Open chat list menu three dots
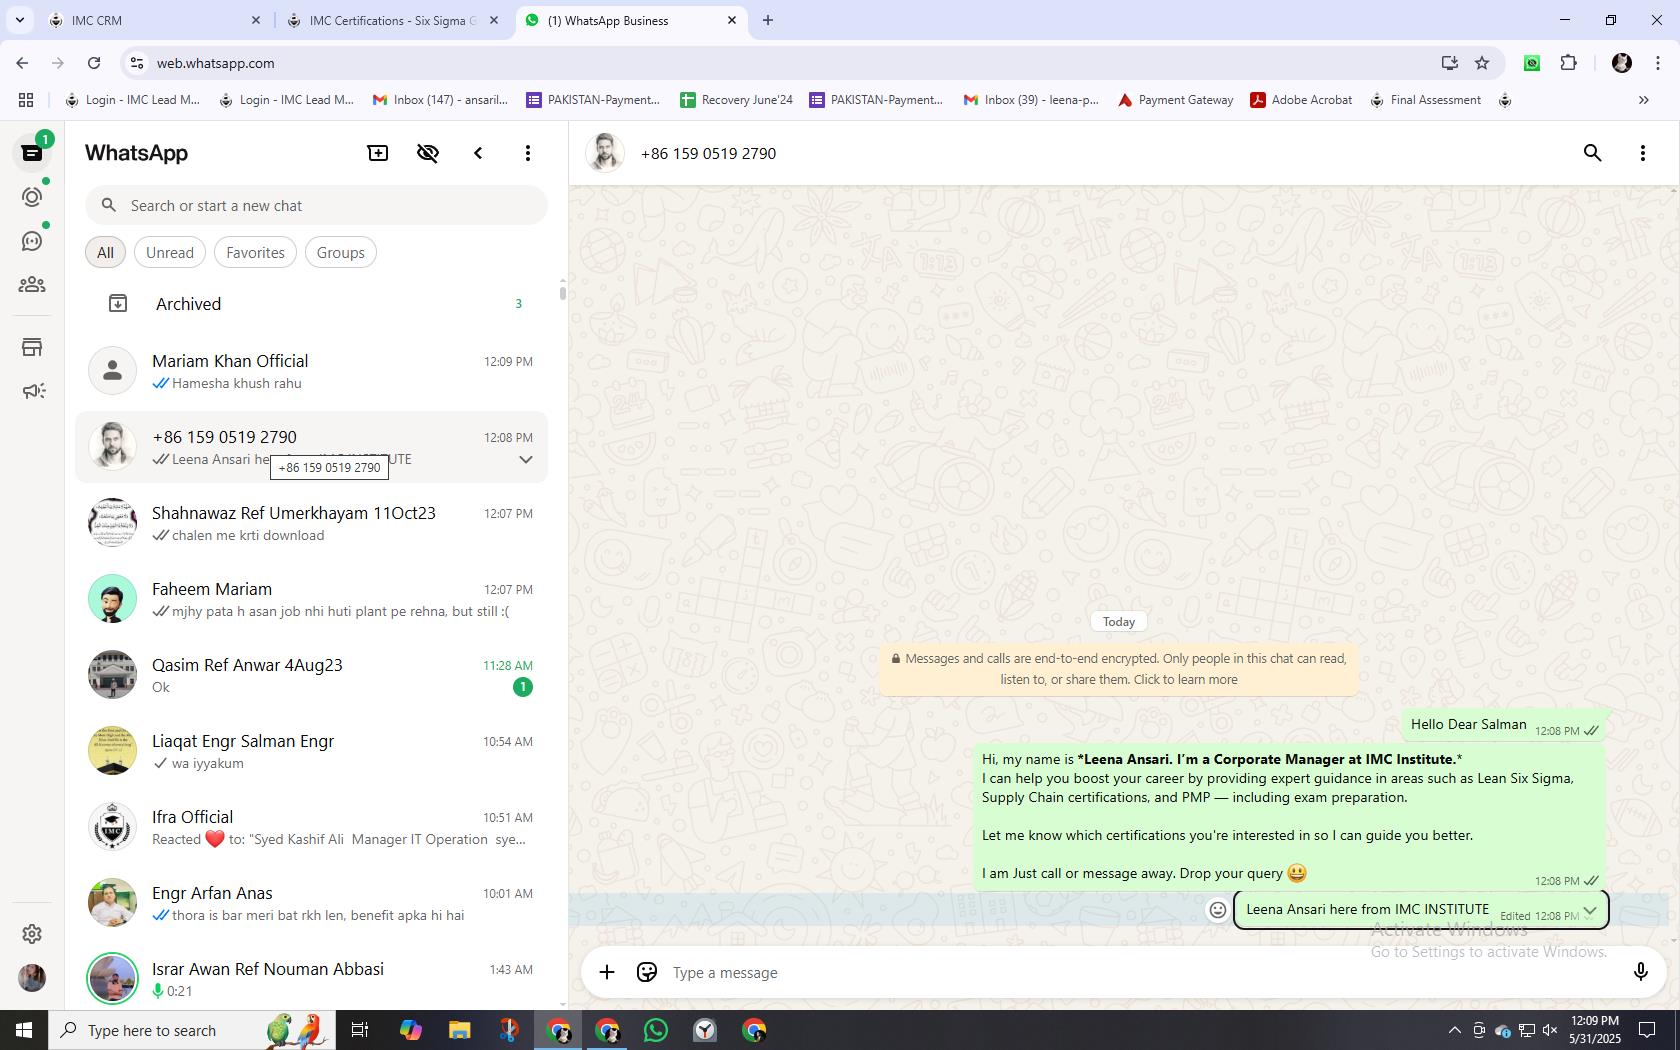 528,153
